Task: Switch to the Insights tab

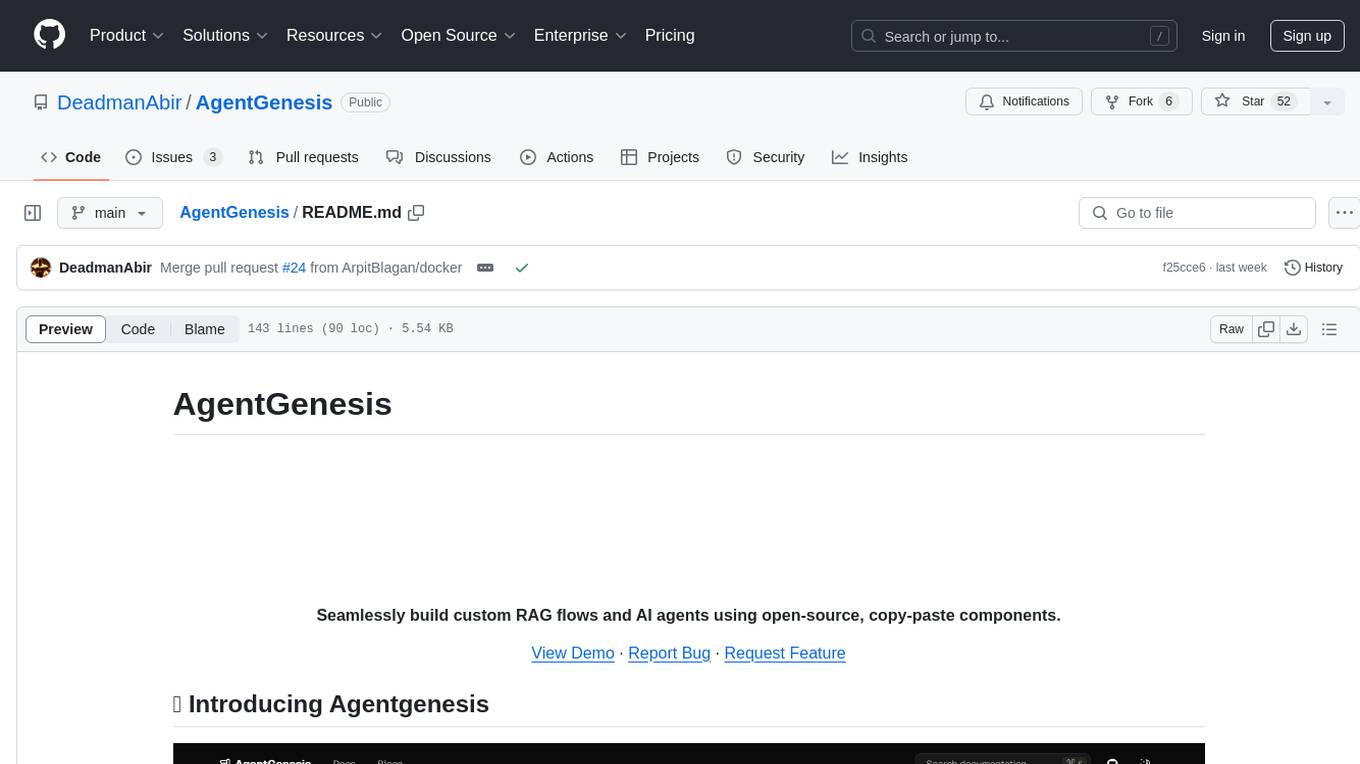Action: (x=870, y=157)
